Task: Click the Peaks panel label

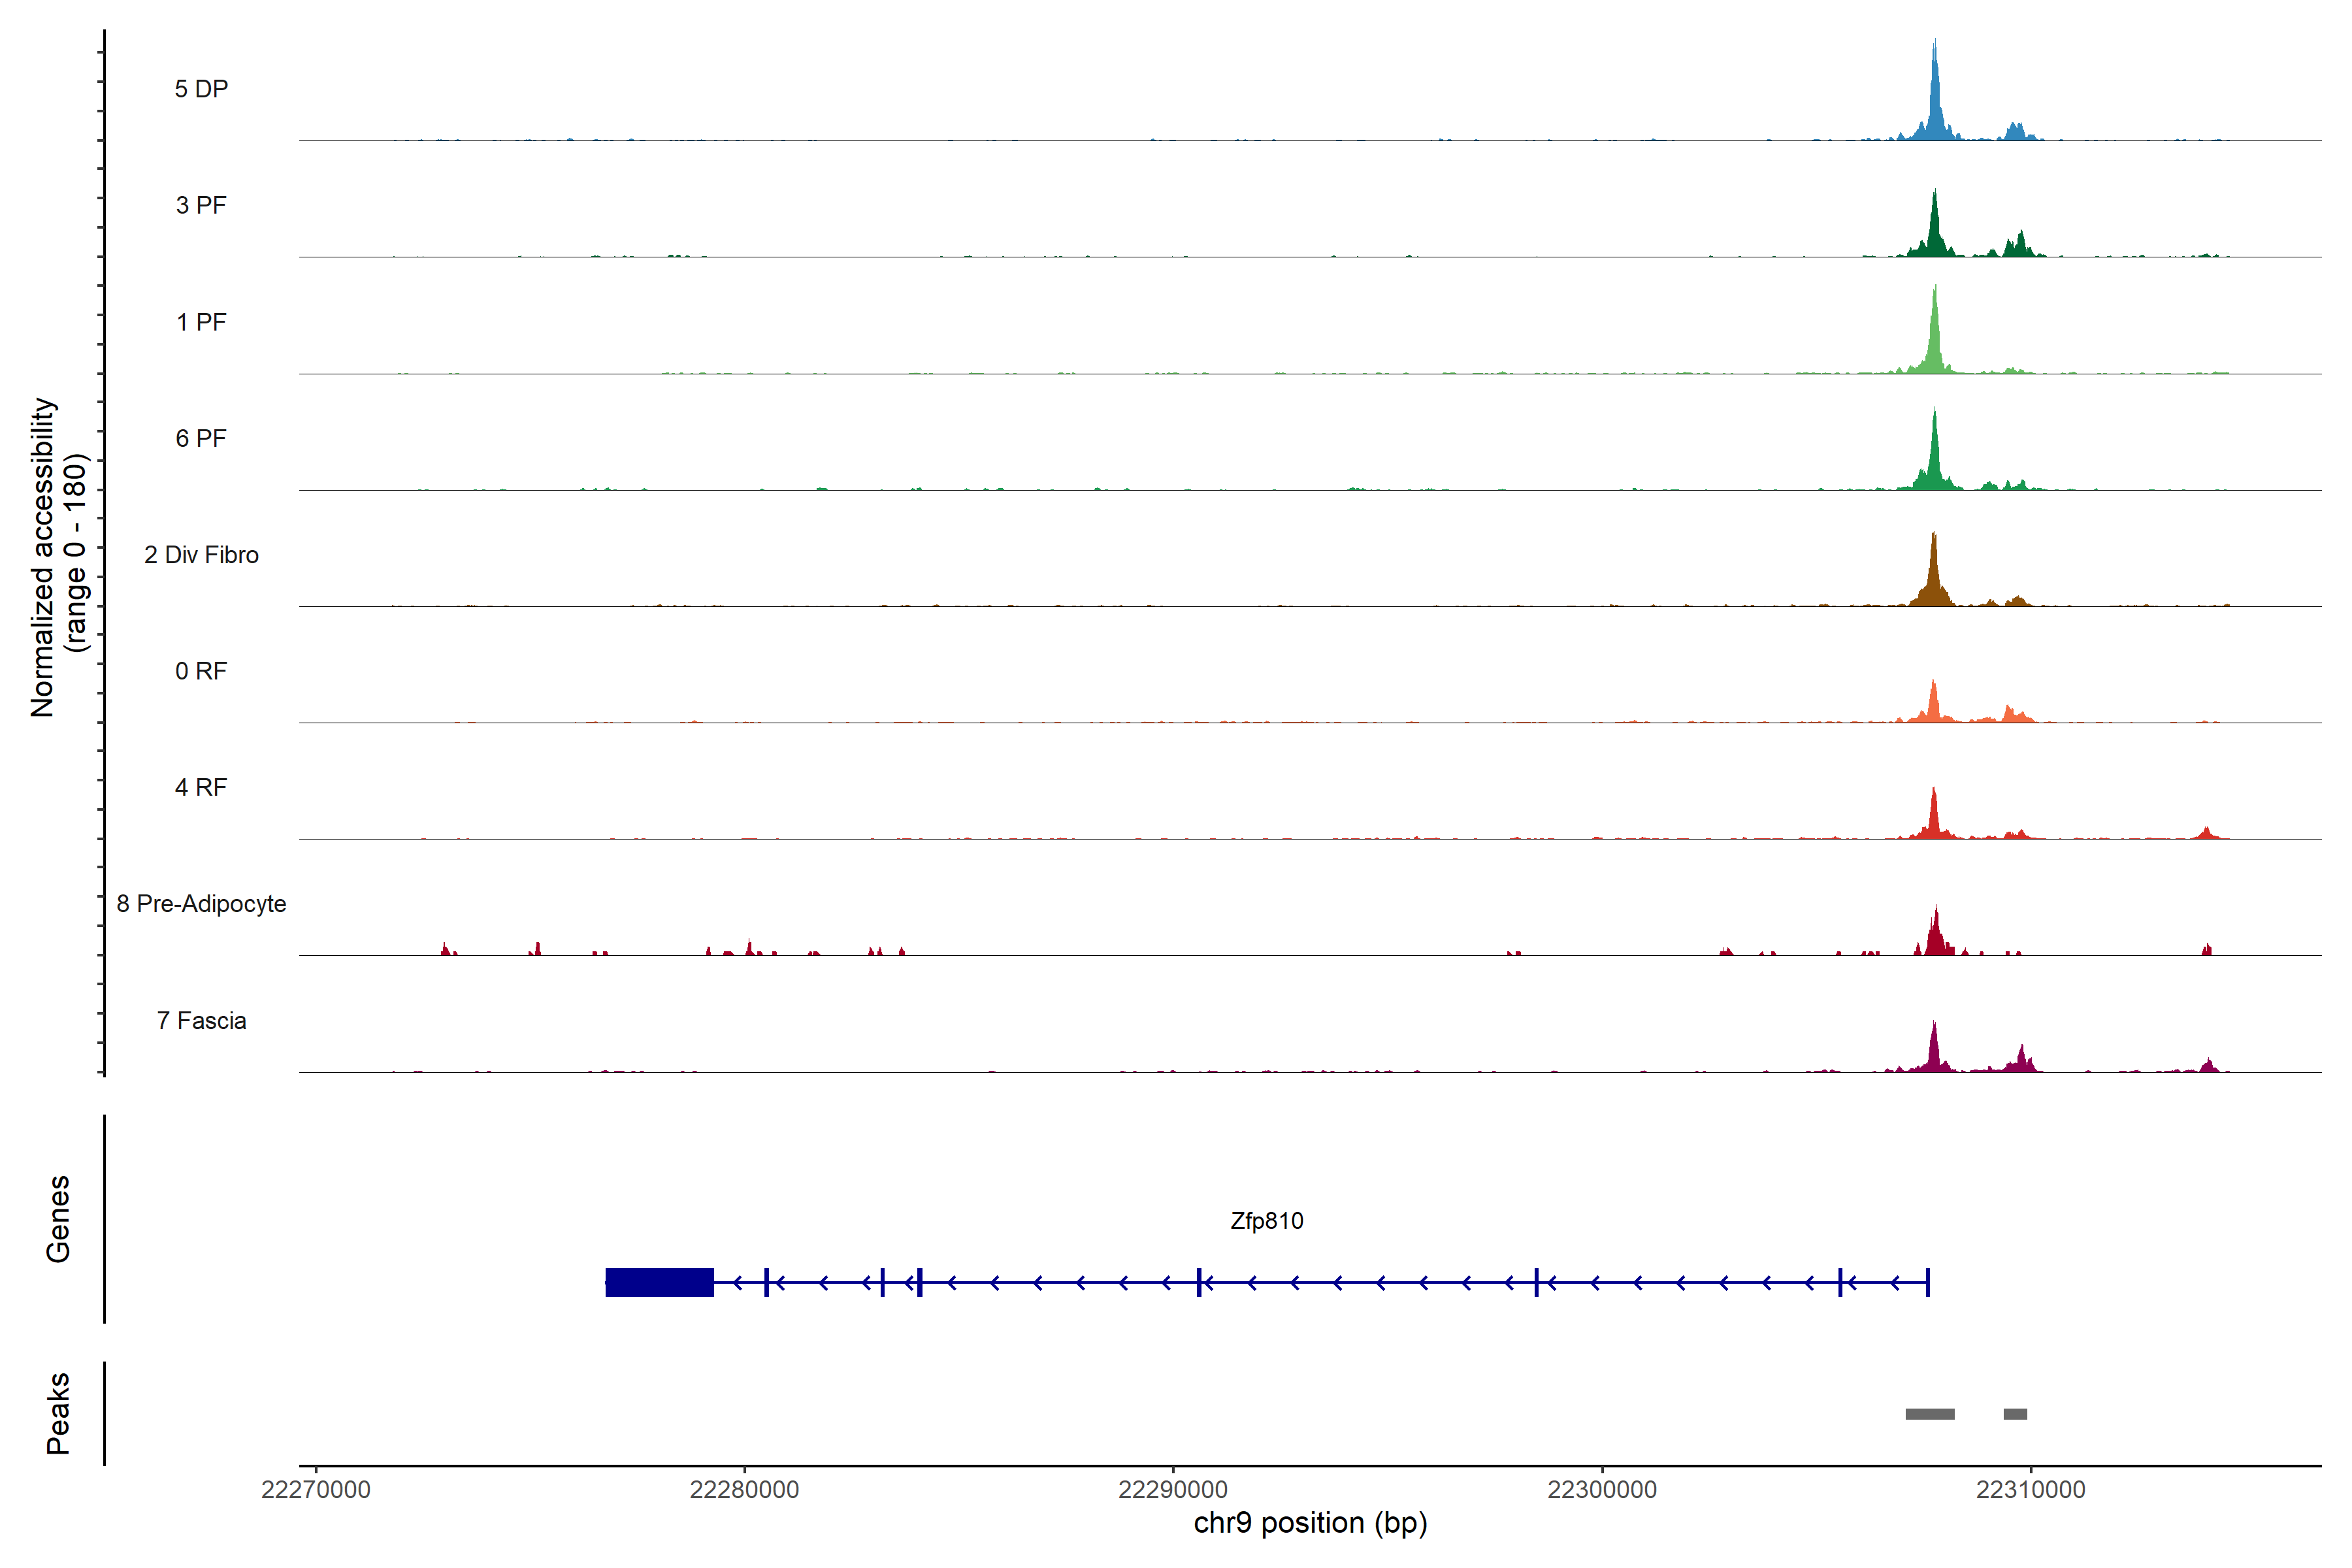Action: tap(58, 1412)
